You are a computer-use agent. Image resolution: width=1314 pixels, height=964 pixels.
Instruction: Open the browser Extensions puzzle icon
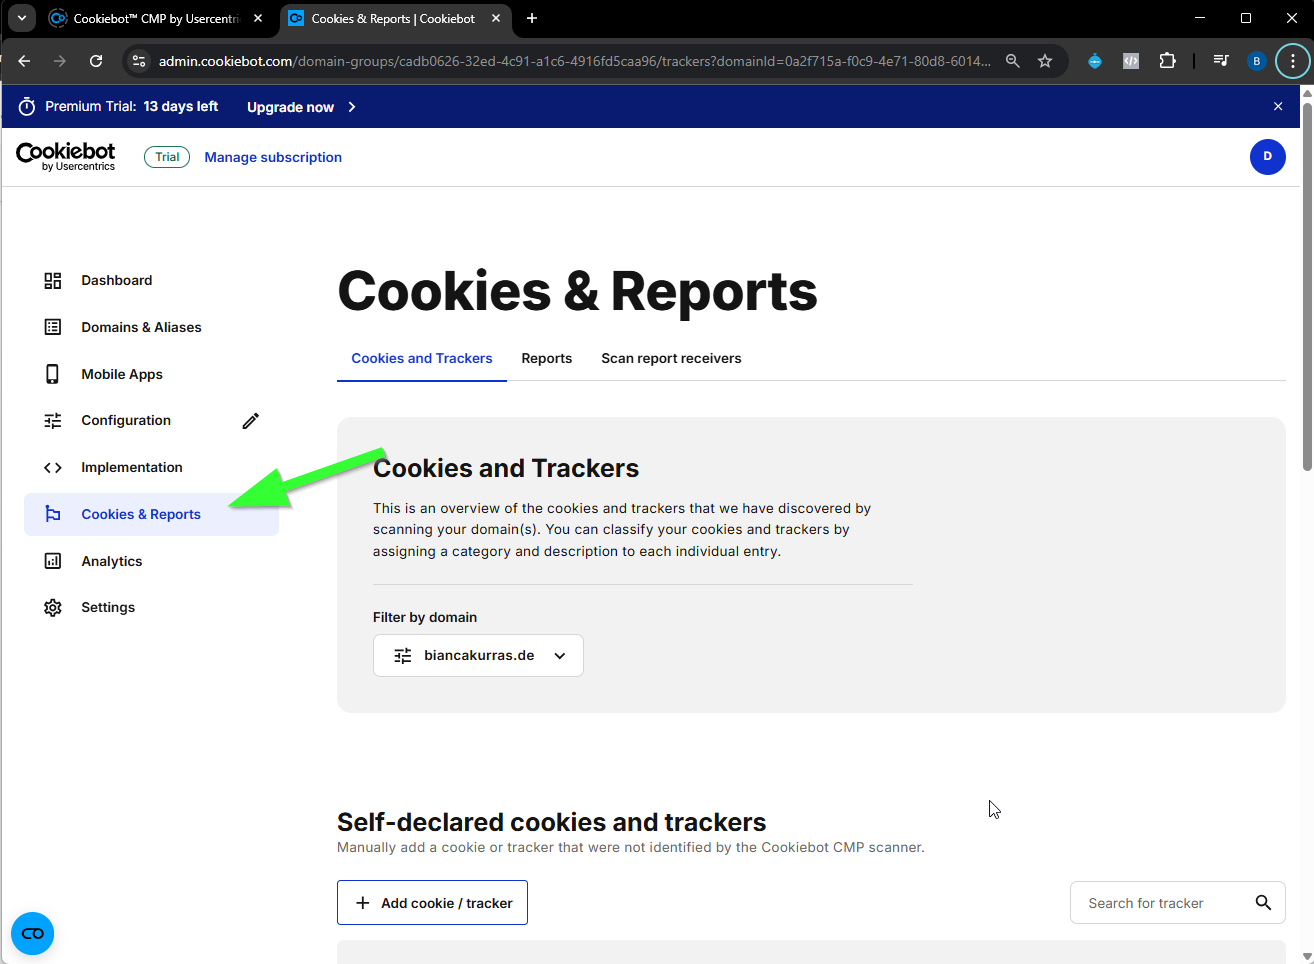[1167, 61]
